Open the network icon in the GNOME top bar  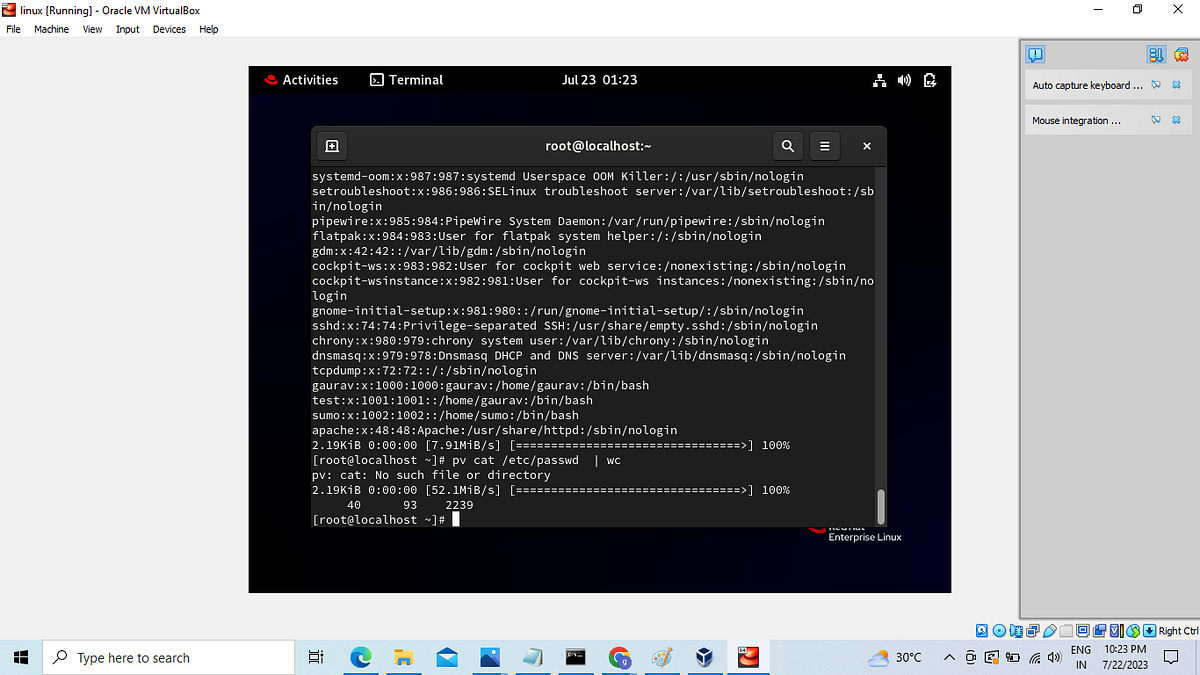880,80
